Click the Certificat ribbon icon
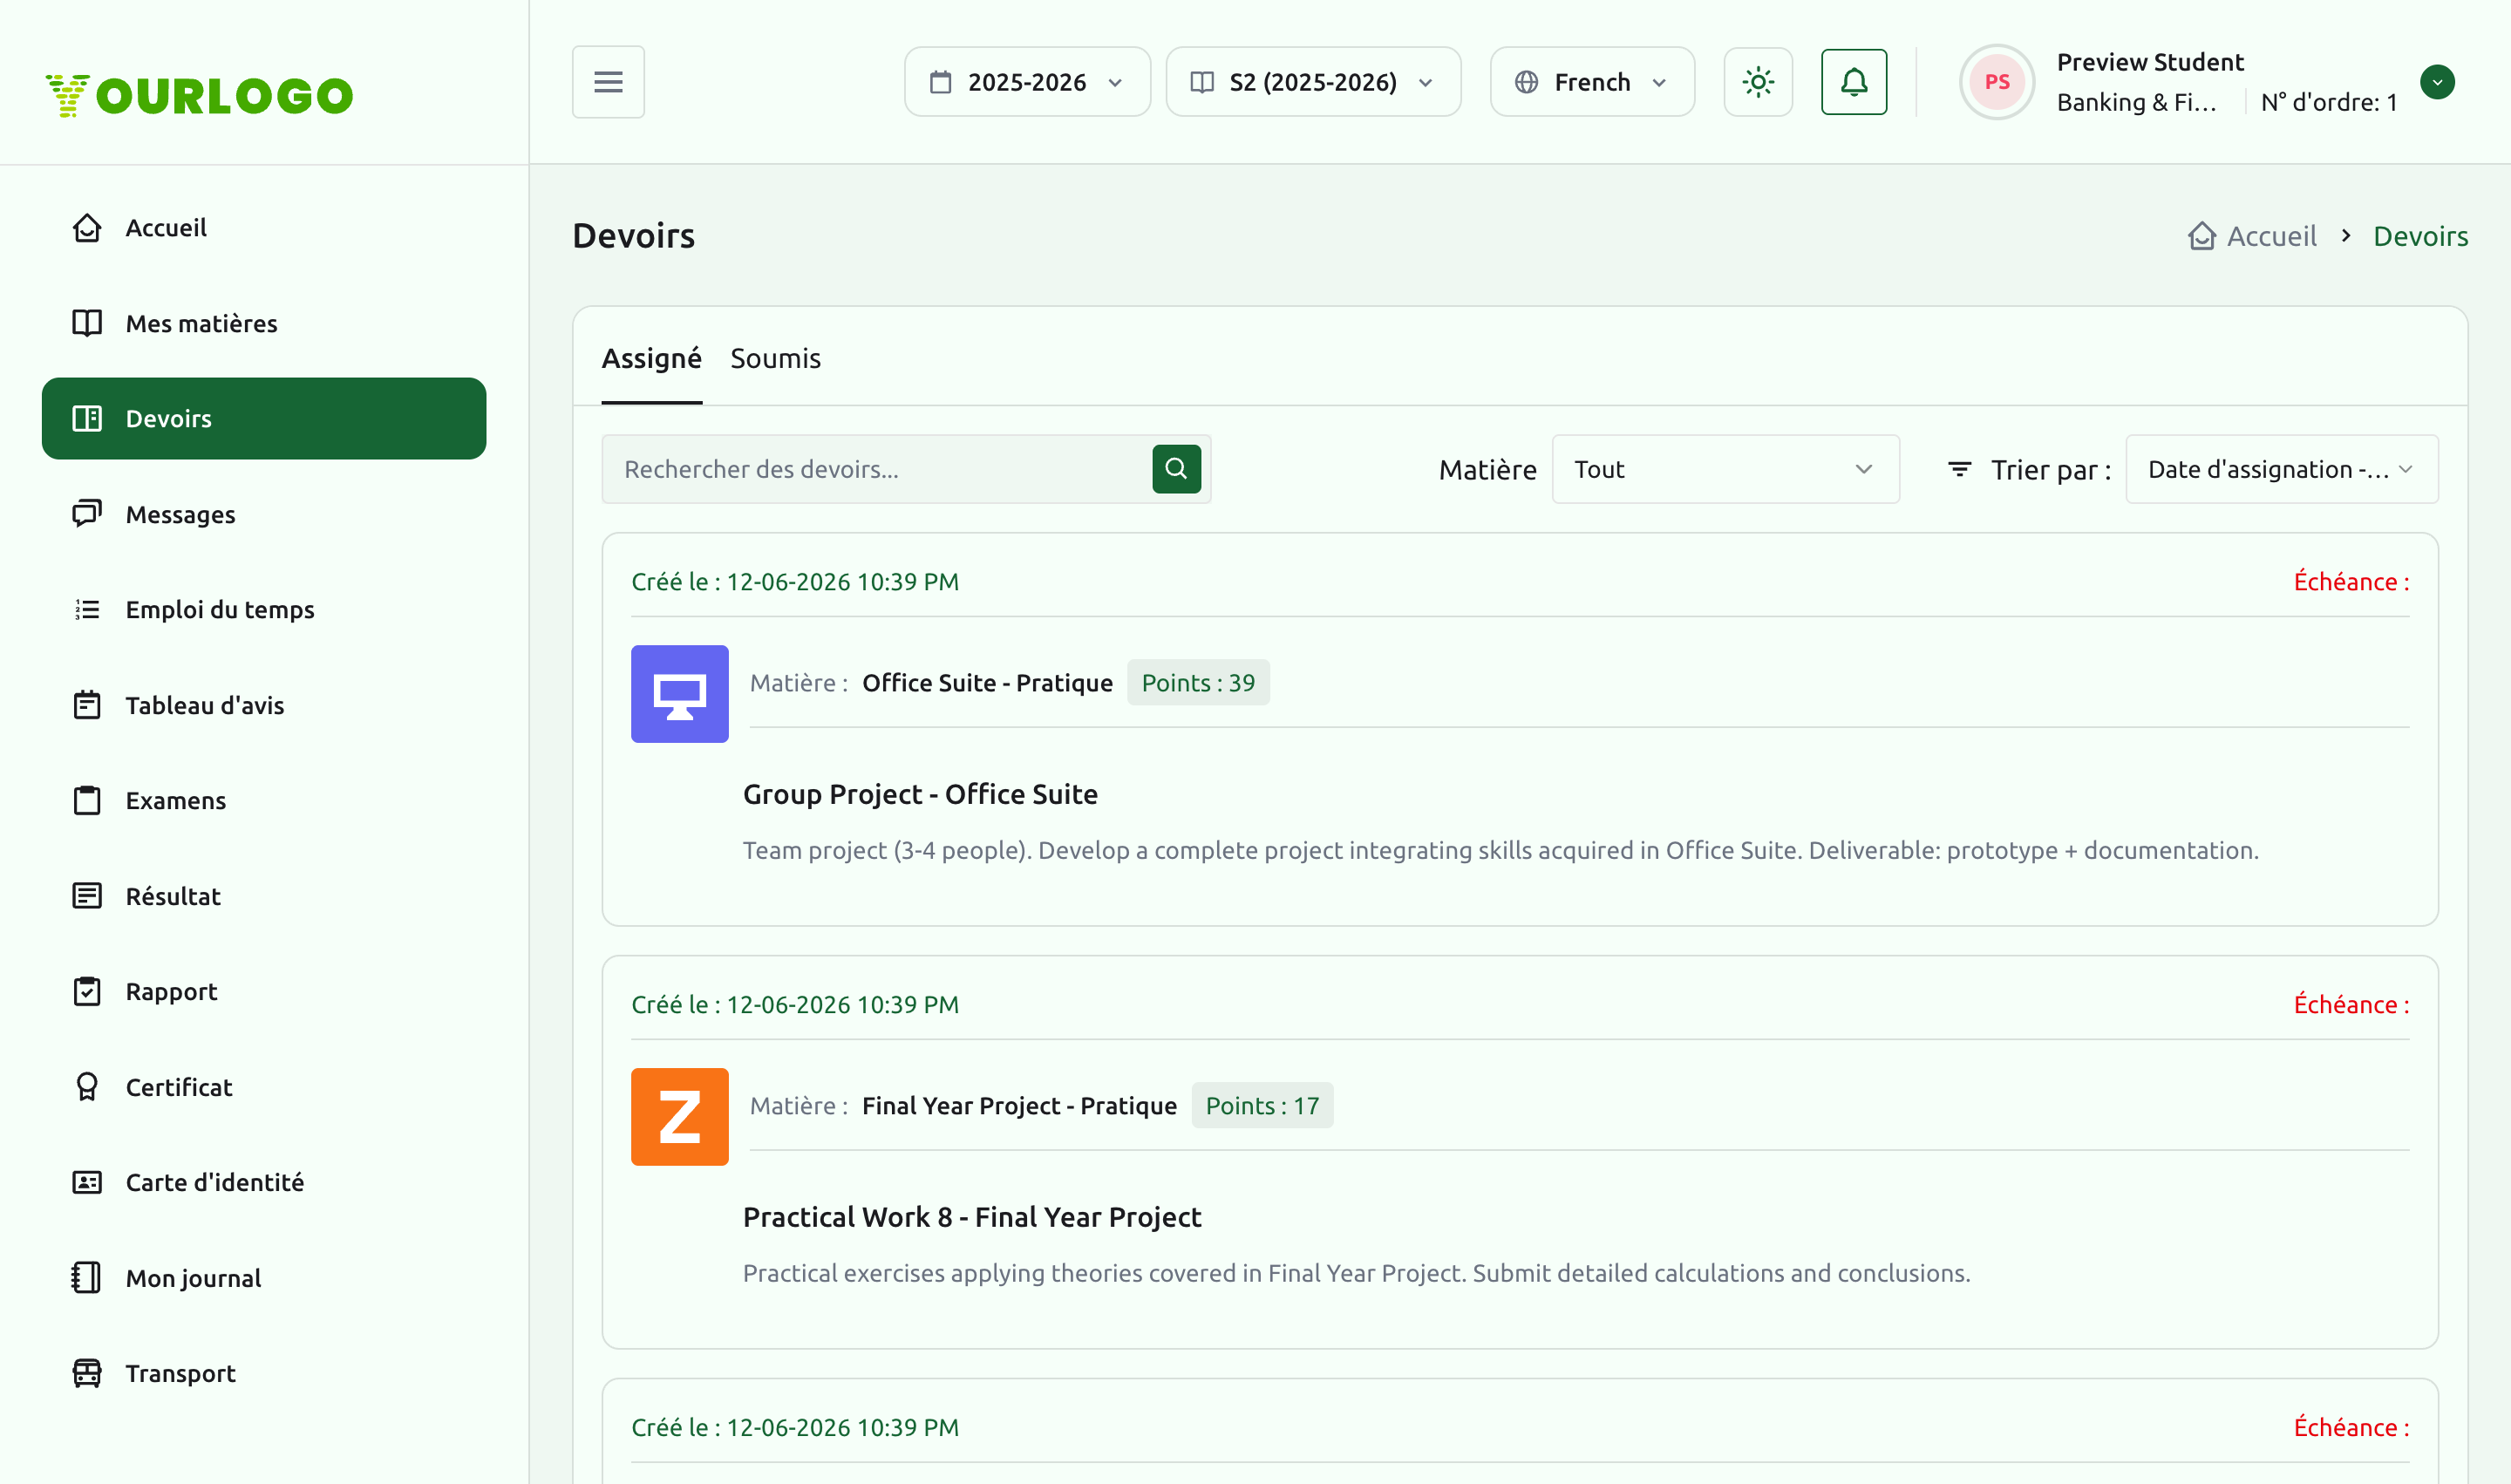The image size is (2511, 1484). (x=87, y=1087)
